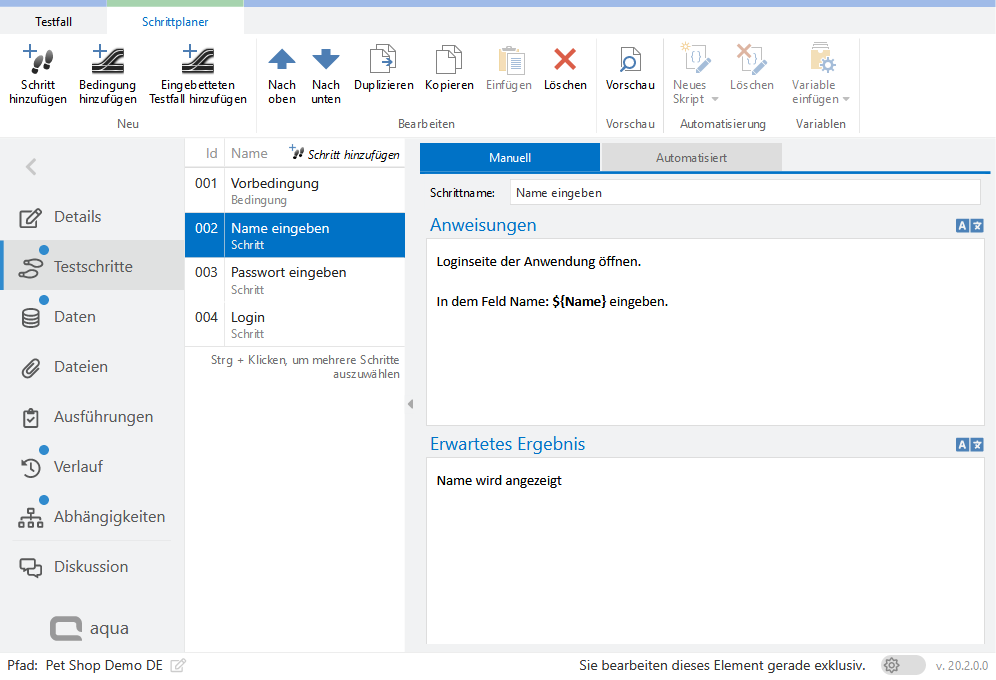Click the Schritt hinzufügen ribbon icon

pos(37,60)
